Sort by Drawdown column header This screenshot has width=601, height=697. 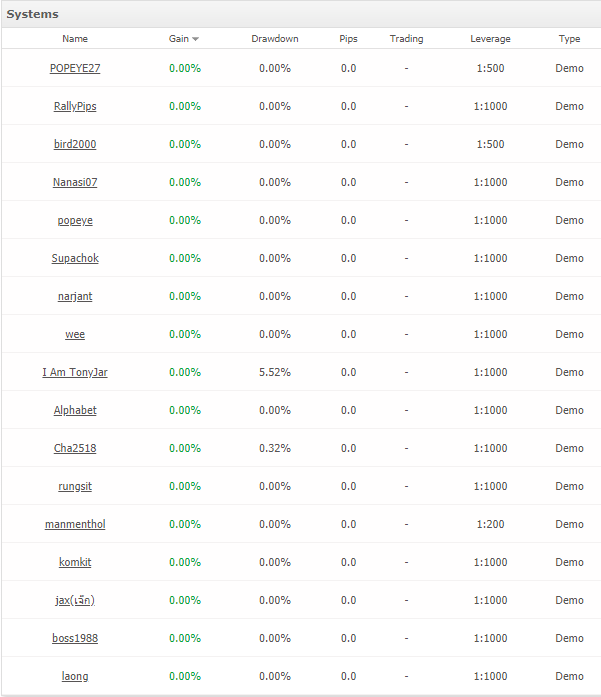pos(275,39)
